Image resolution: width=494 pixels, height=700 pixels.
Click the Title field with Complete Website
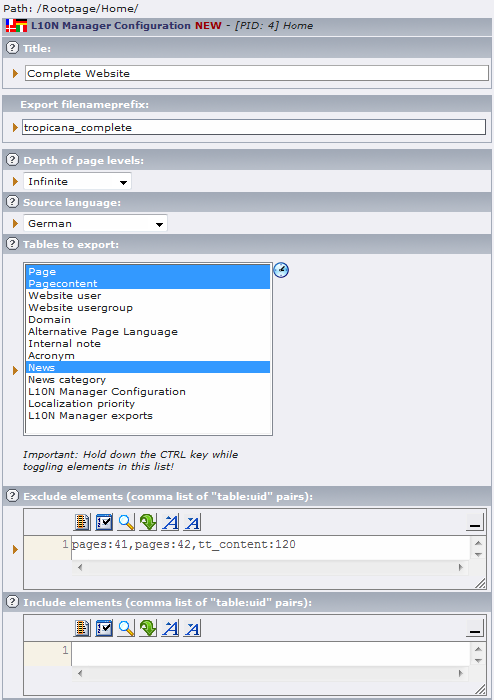257,73
